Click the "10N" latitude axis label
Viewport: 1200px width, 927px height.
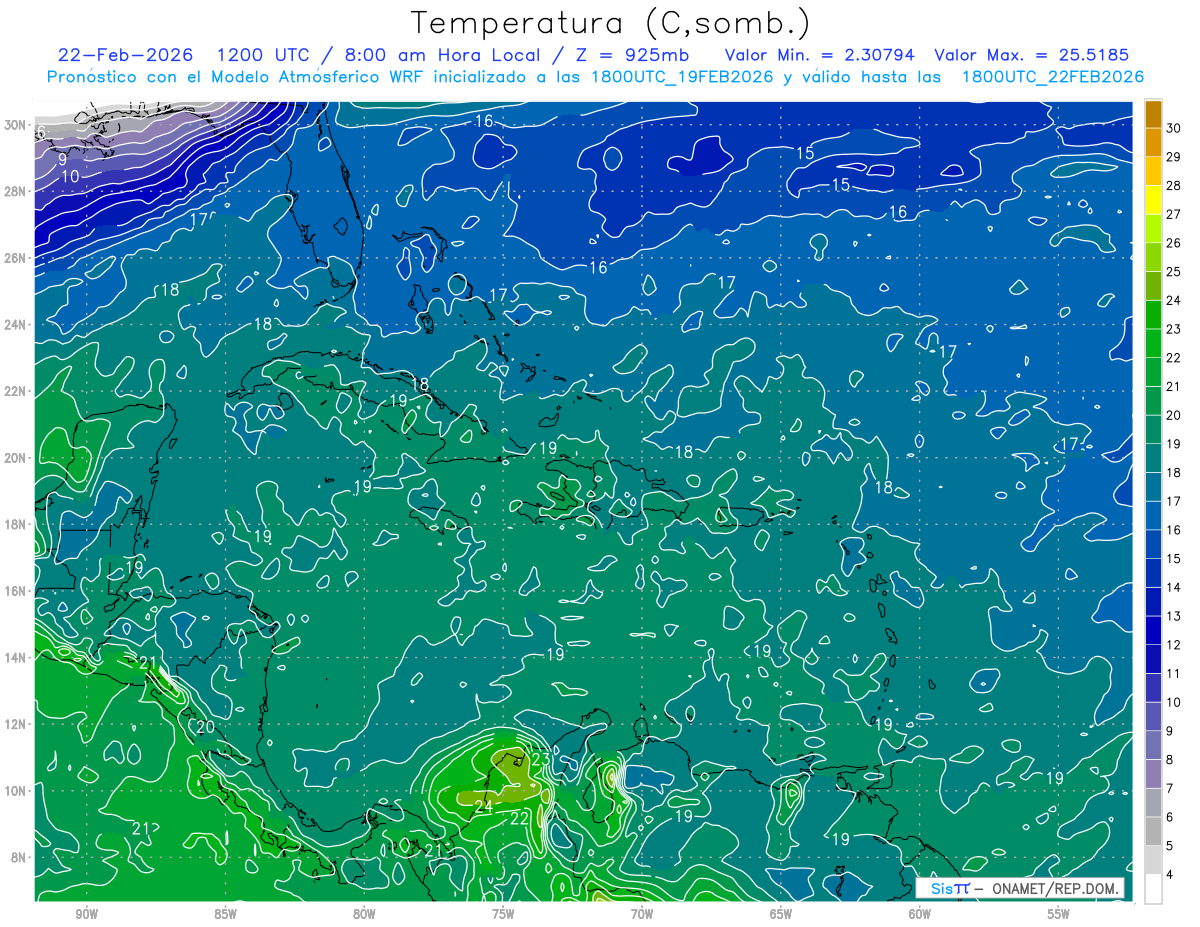[x=15, y=790]
